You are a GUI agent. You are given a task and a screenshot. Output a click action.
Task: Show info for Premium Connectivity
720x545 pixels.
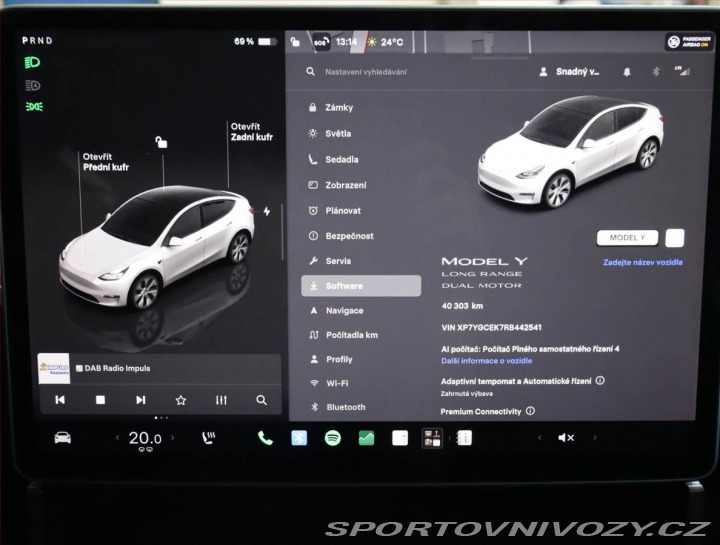coord(530,411)
